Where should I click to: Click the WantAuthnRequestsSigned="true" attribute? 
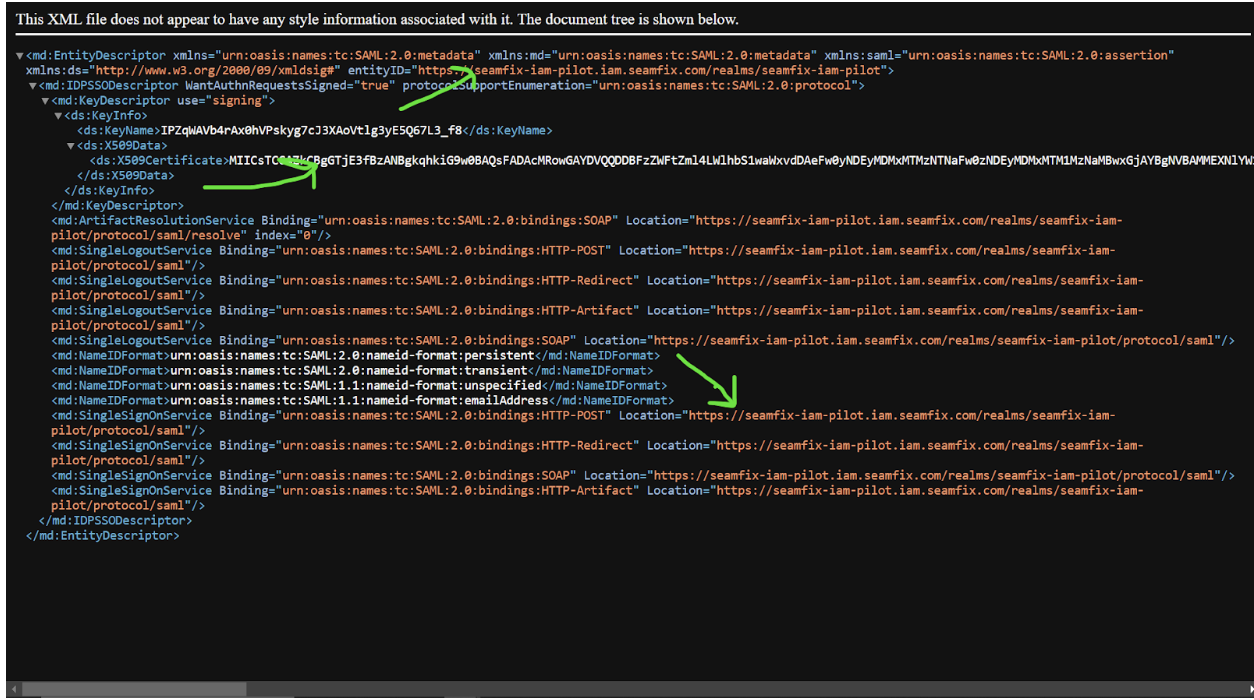(289, 85)
